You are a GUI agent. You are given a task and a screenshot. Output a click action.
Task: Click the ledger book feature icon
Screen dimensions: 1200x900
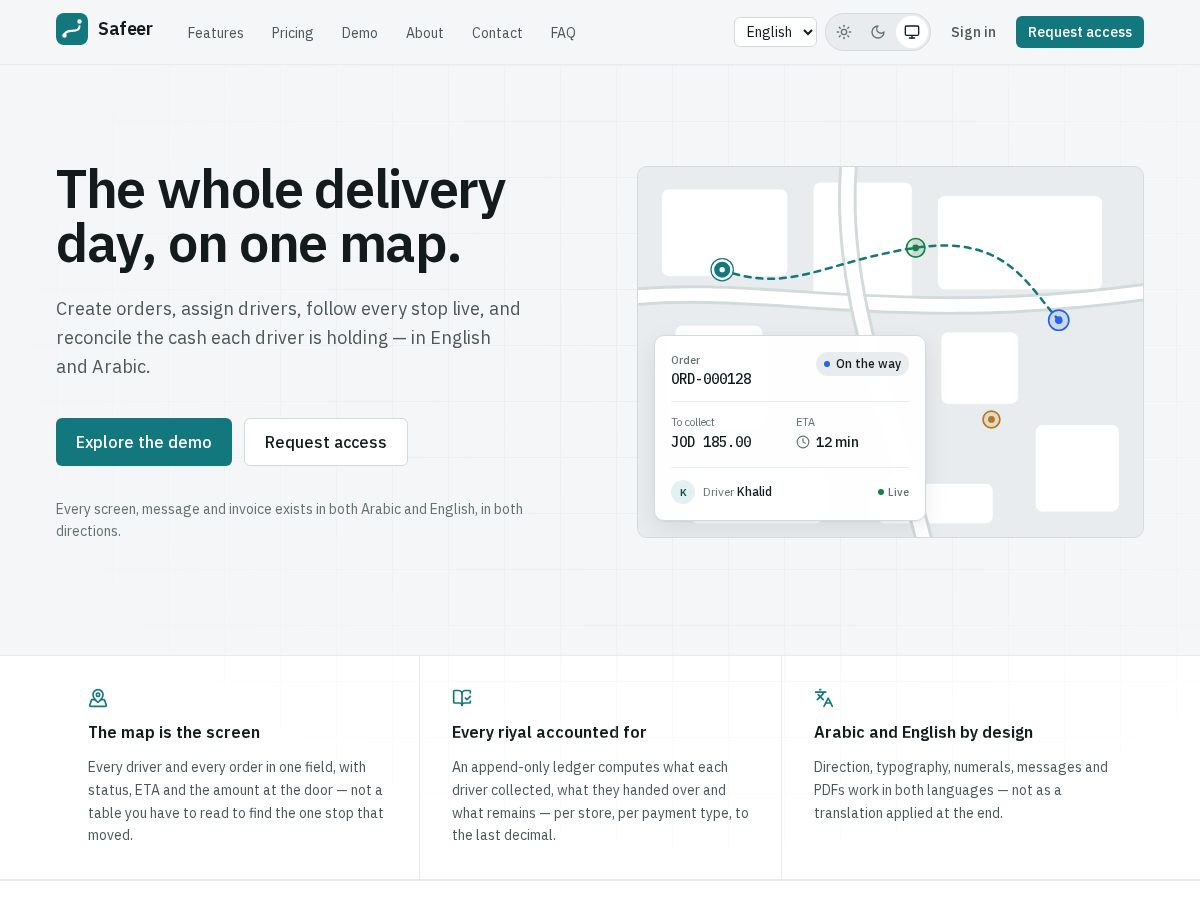tap(462, 698)
